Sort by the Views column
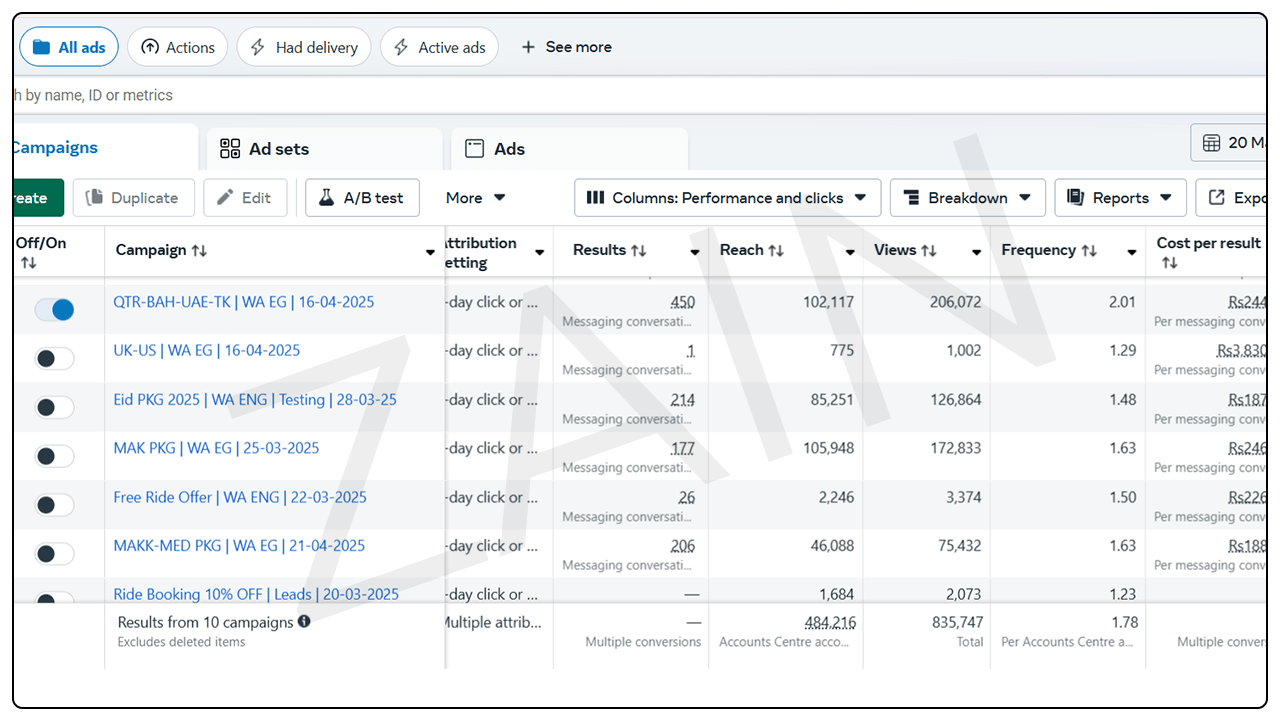The height and width of the screenshot is (720, 1280). pyautogui.click(x=905, y=250)
